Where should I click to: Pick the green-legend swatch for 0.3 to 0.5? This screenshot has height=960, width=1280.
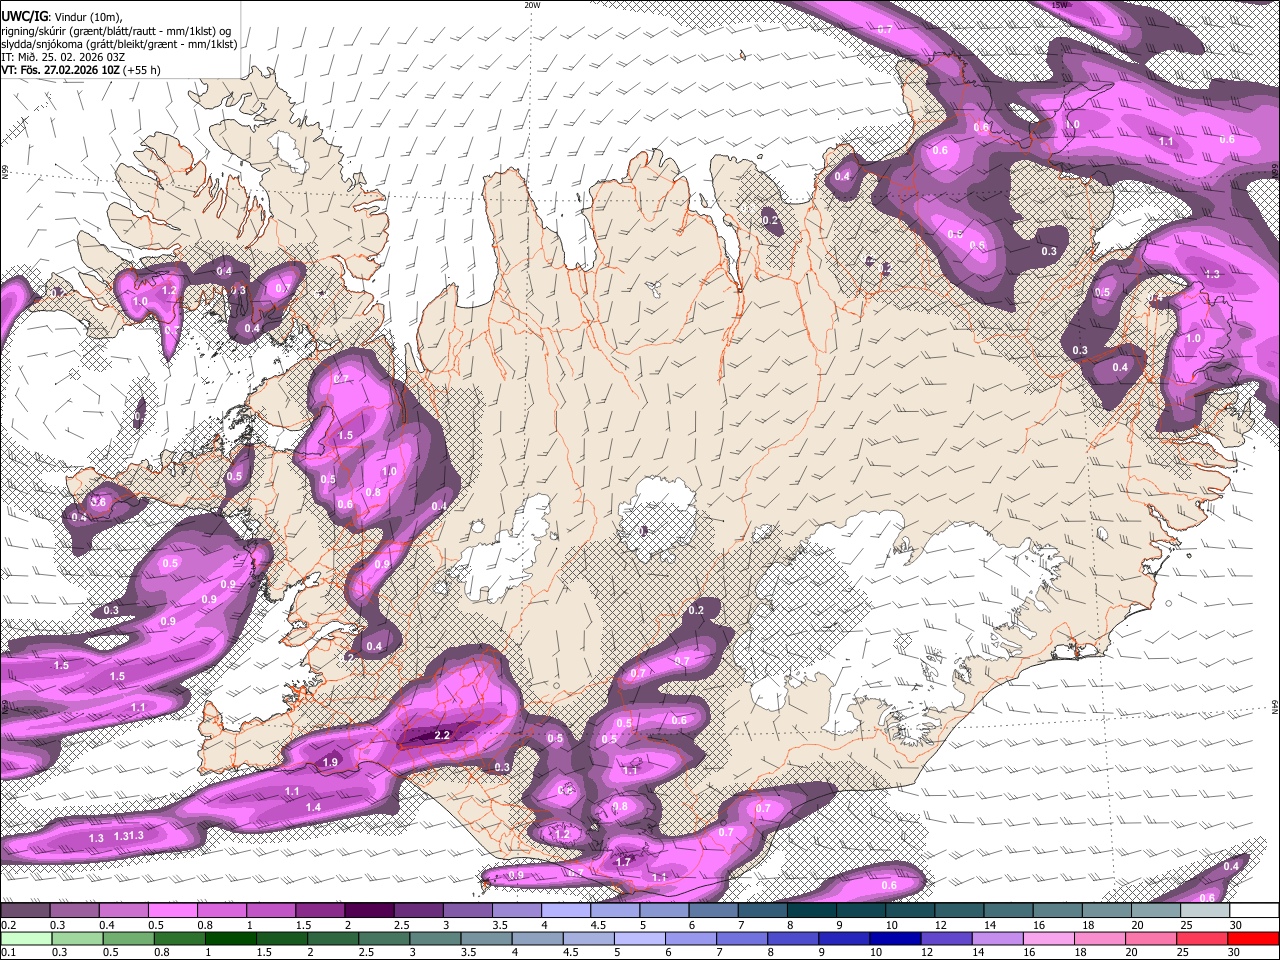tap(77, 938)
